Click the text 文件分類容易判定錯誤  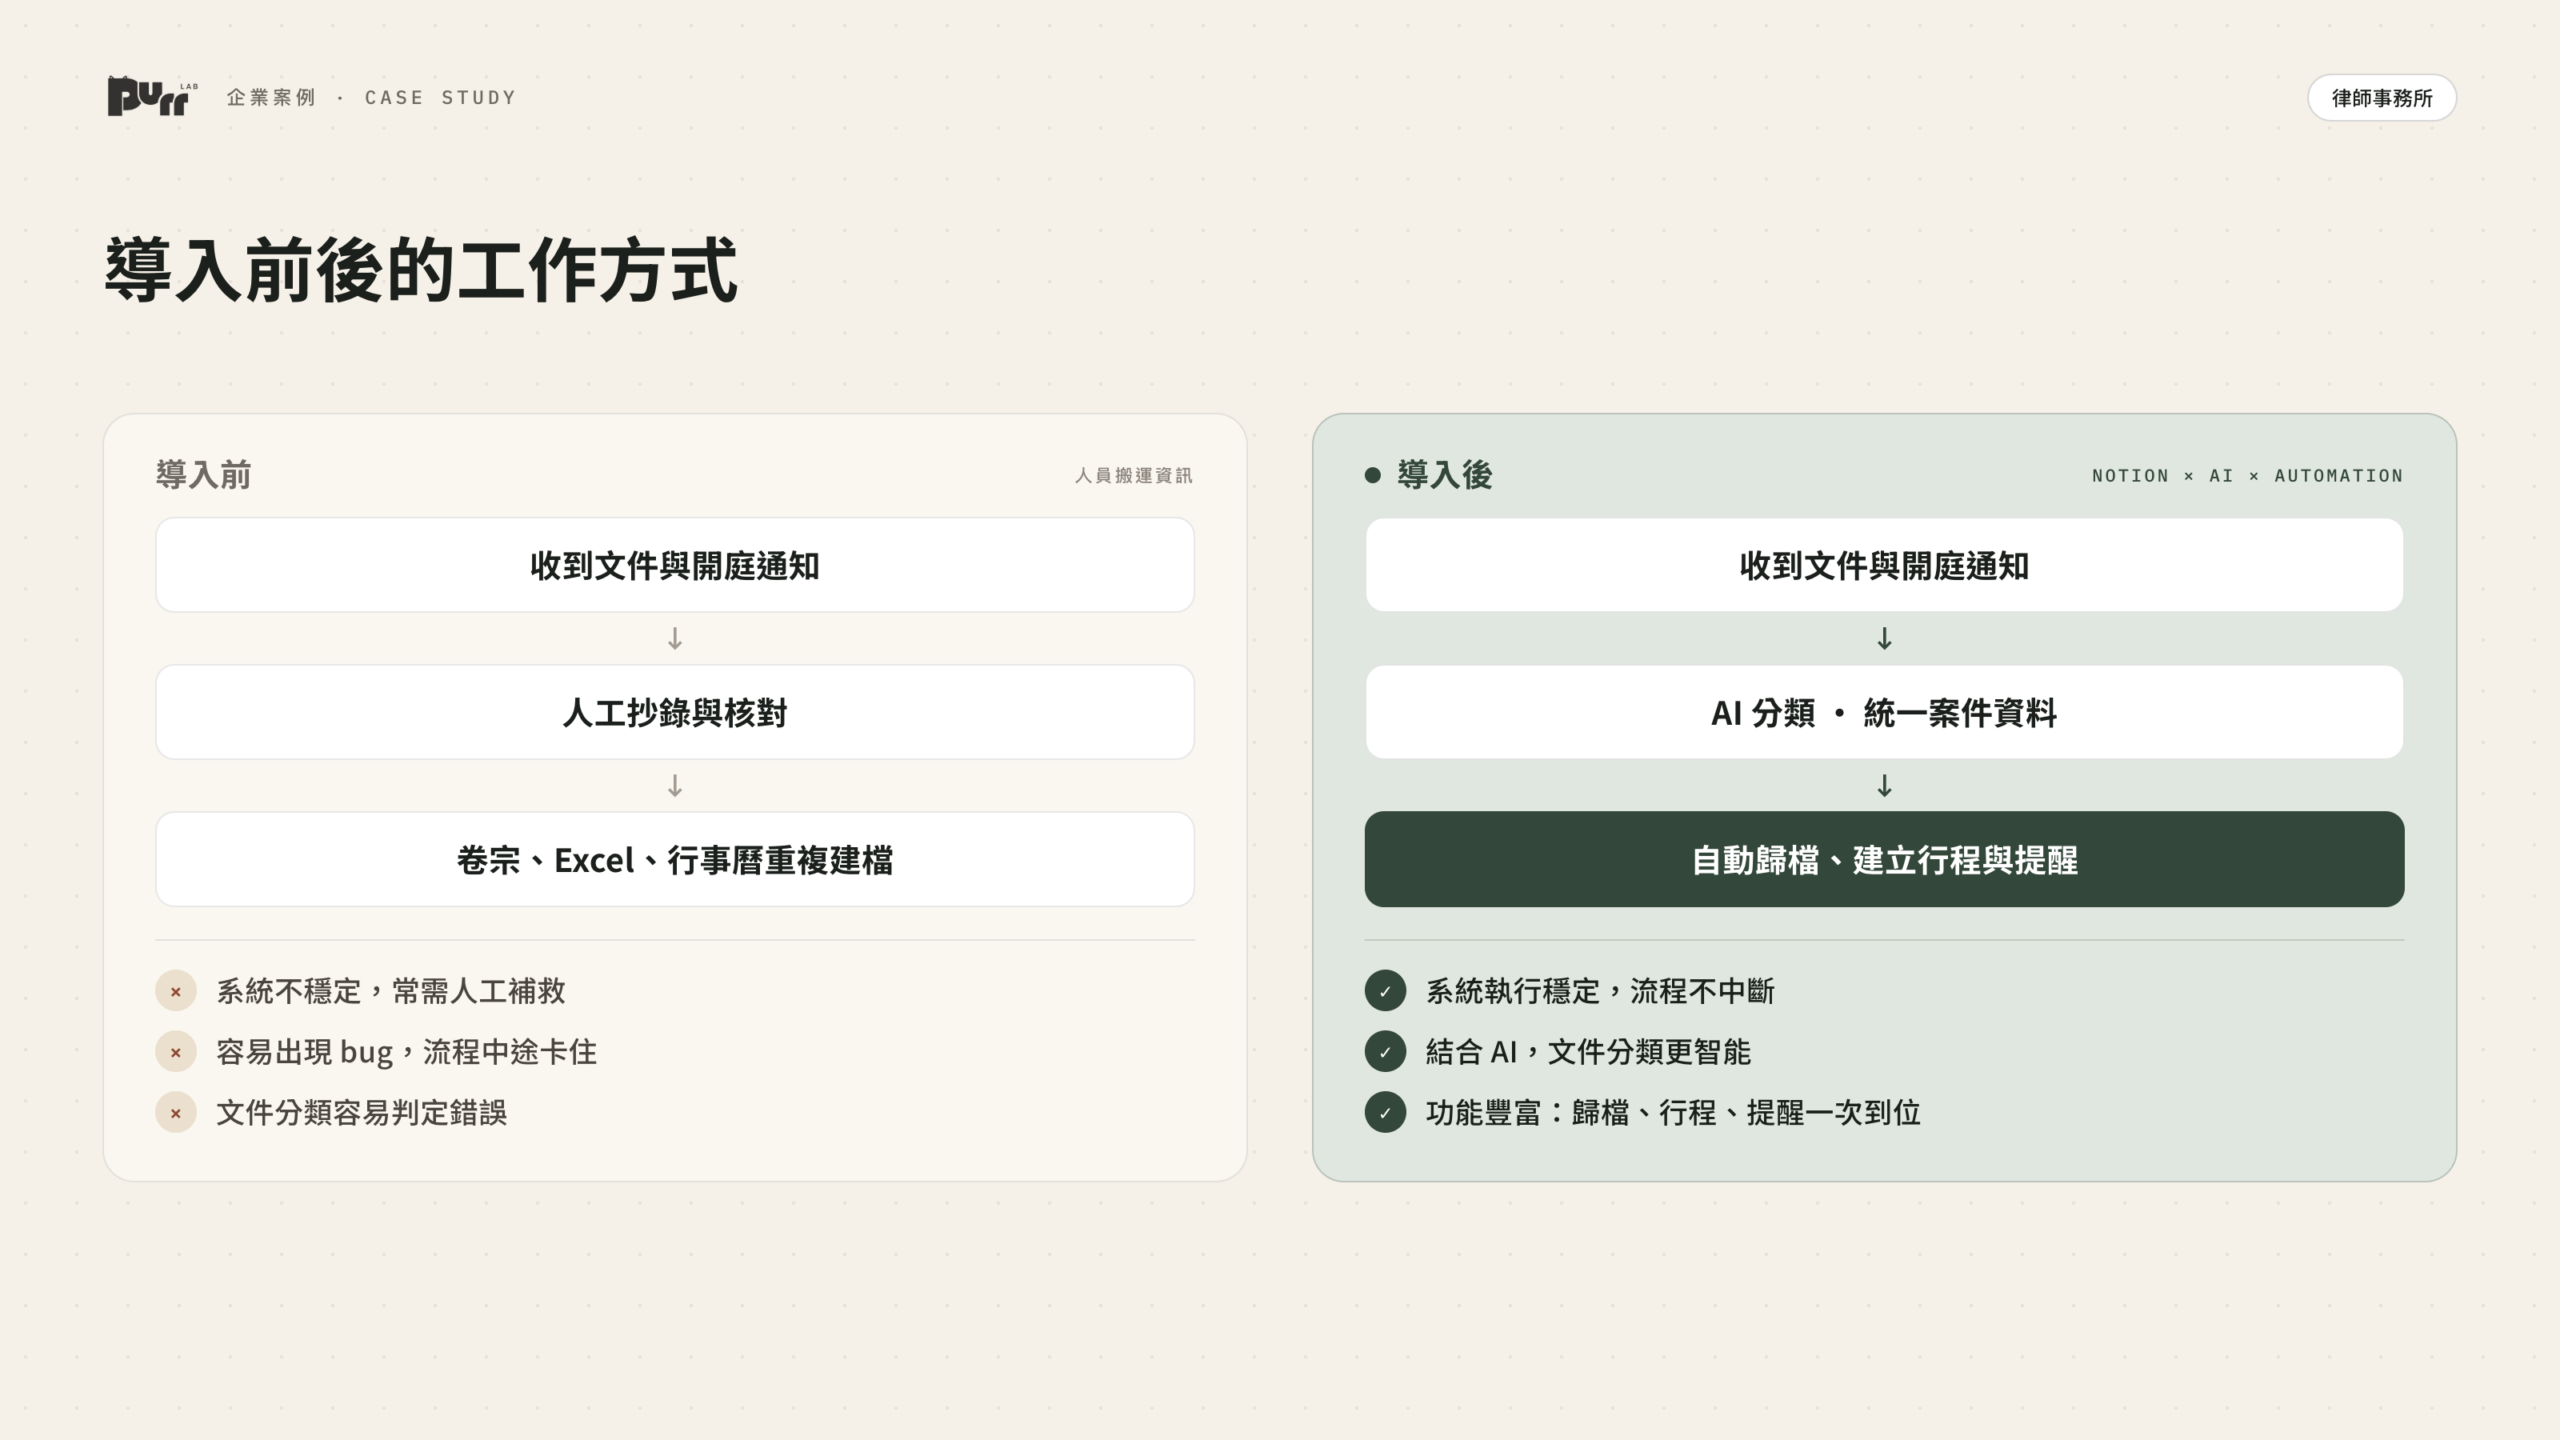pyautogui.click(x=362, y=1112)
